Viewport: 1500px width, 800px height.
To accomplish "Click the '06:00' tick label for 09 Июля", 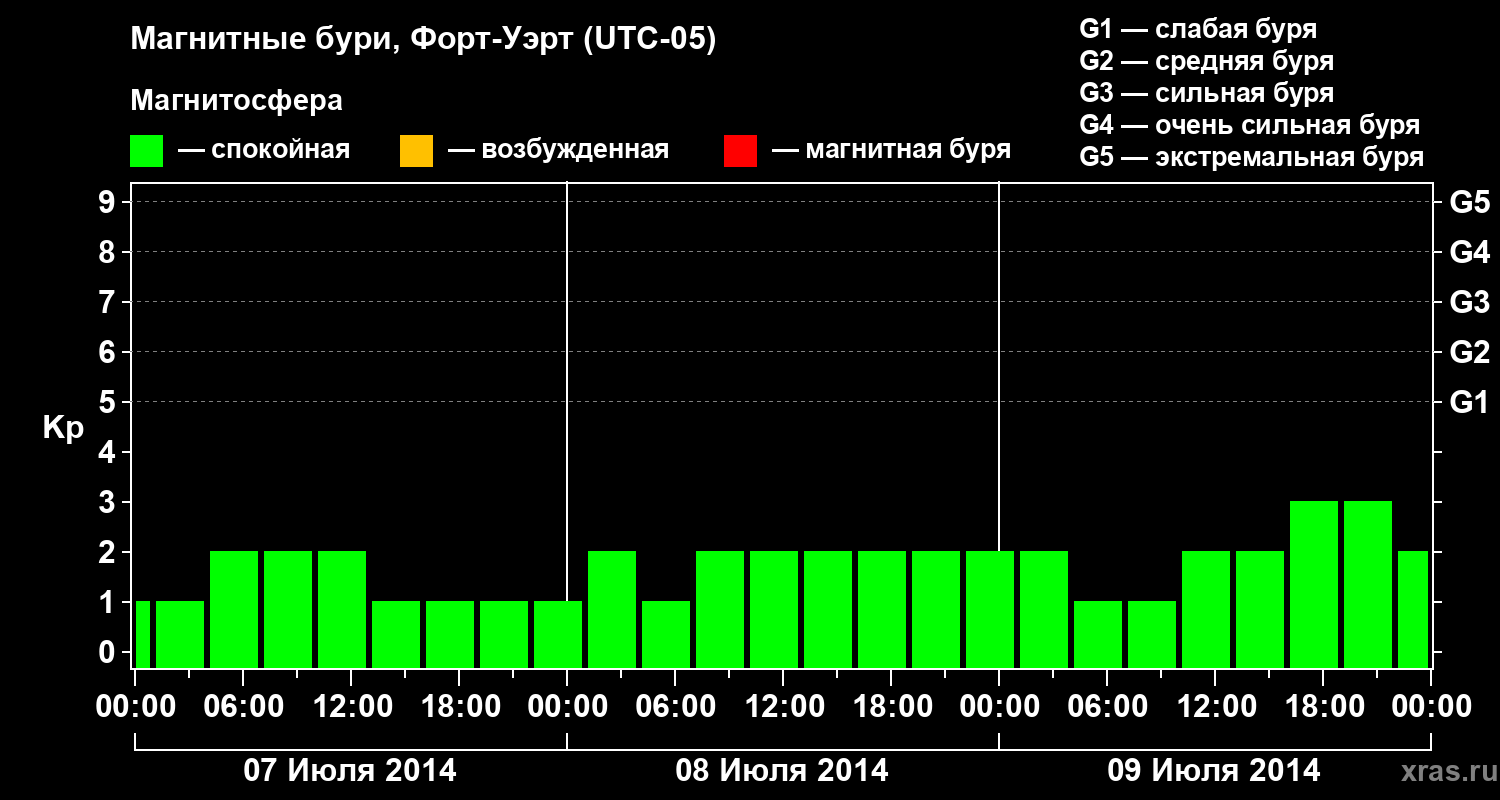I will 1106,707.
